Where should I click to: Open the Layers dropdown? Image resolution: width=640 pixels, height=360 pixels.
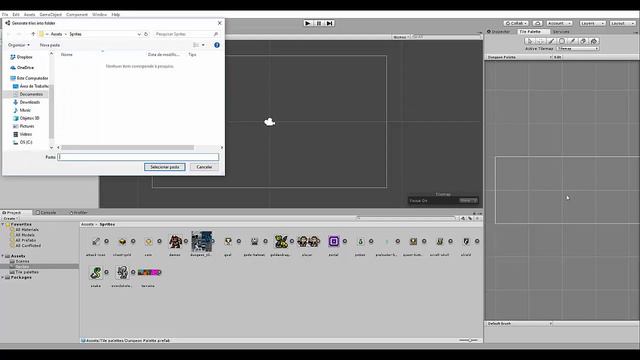point(592,23)
